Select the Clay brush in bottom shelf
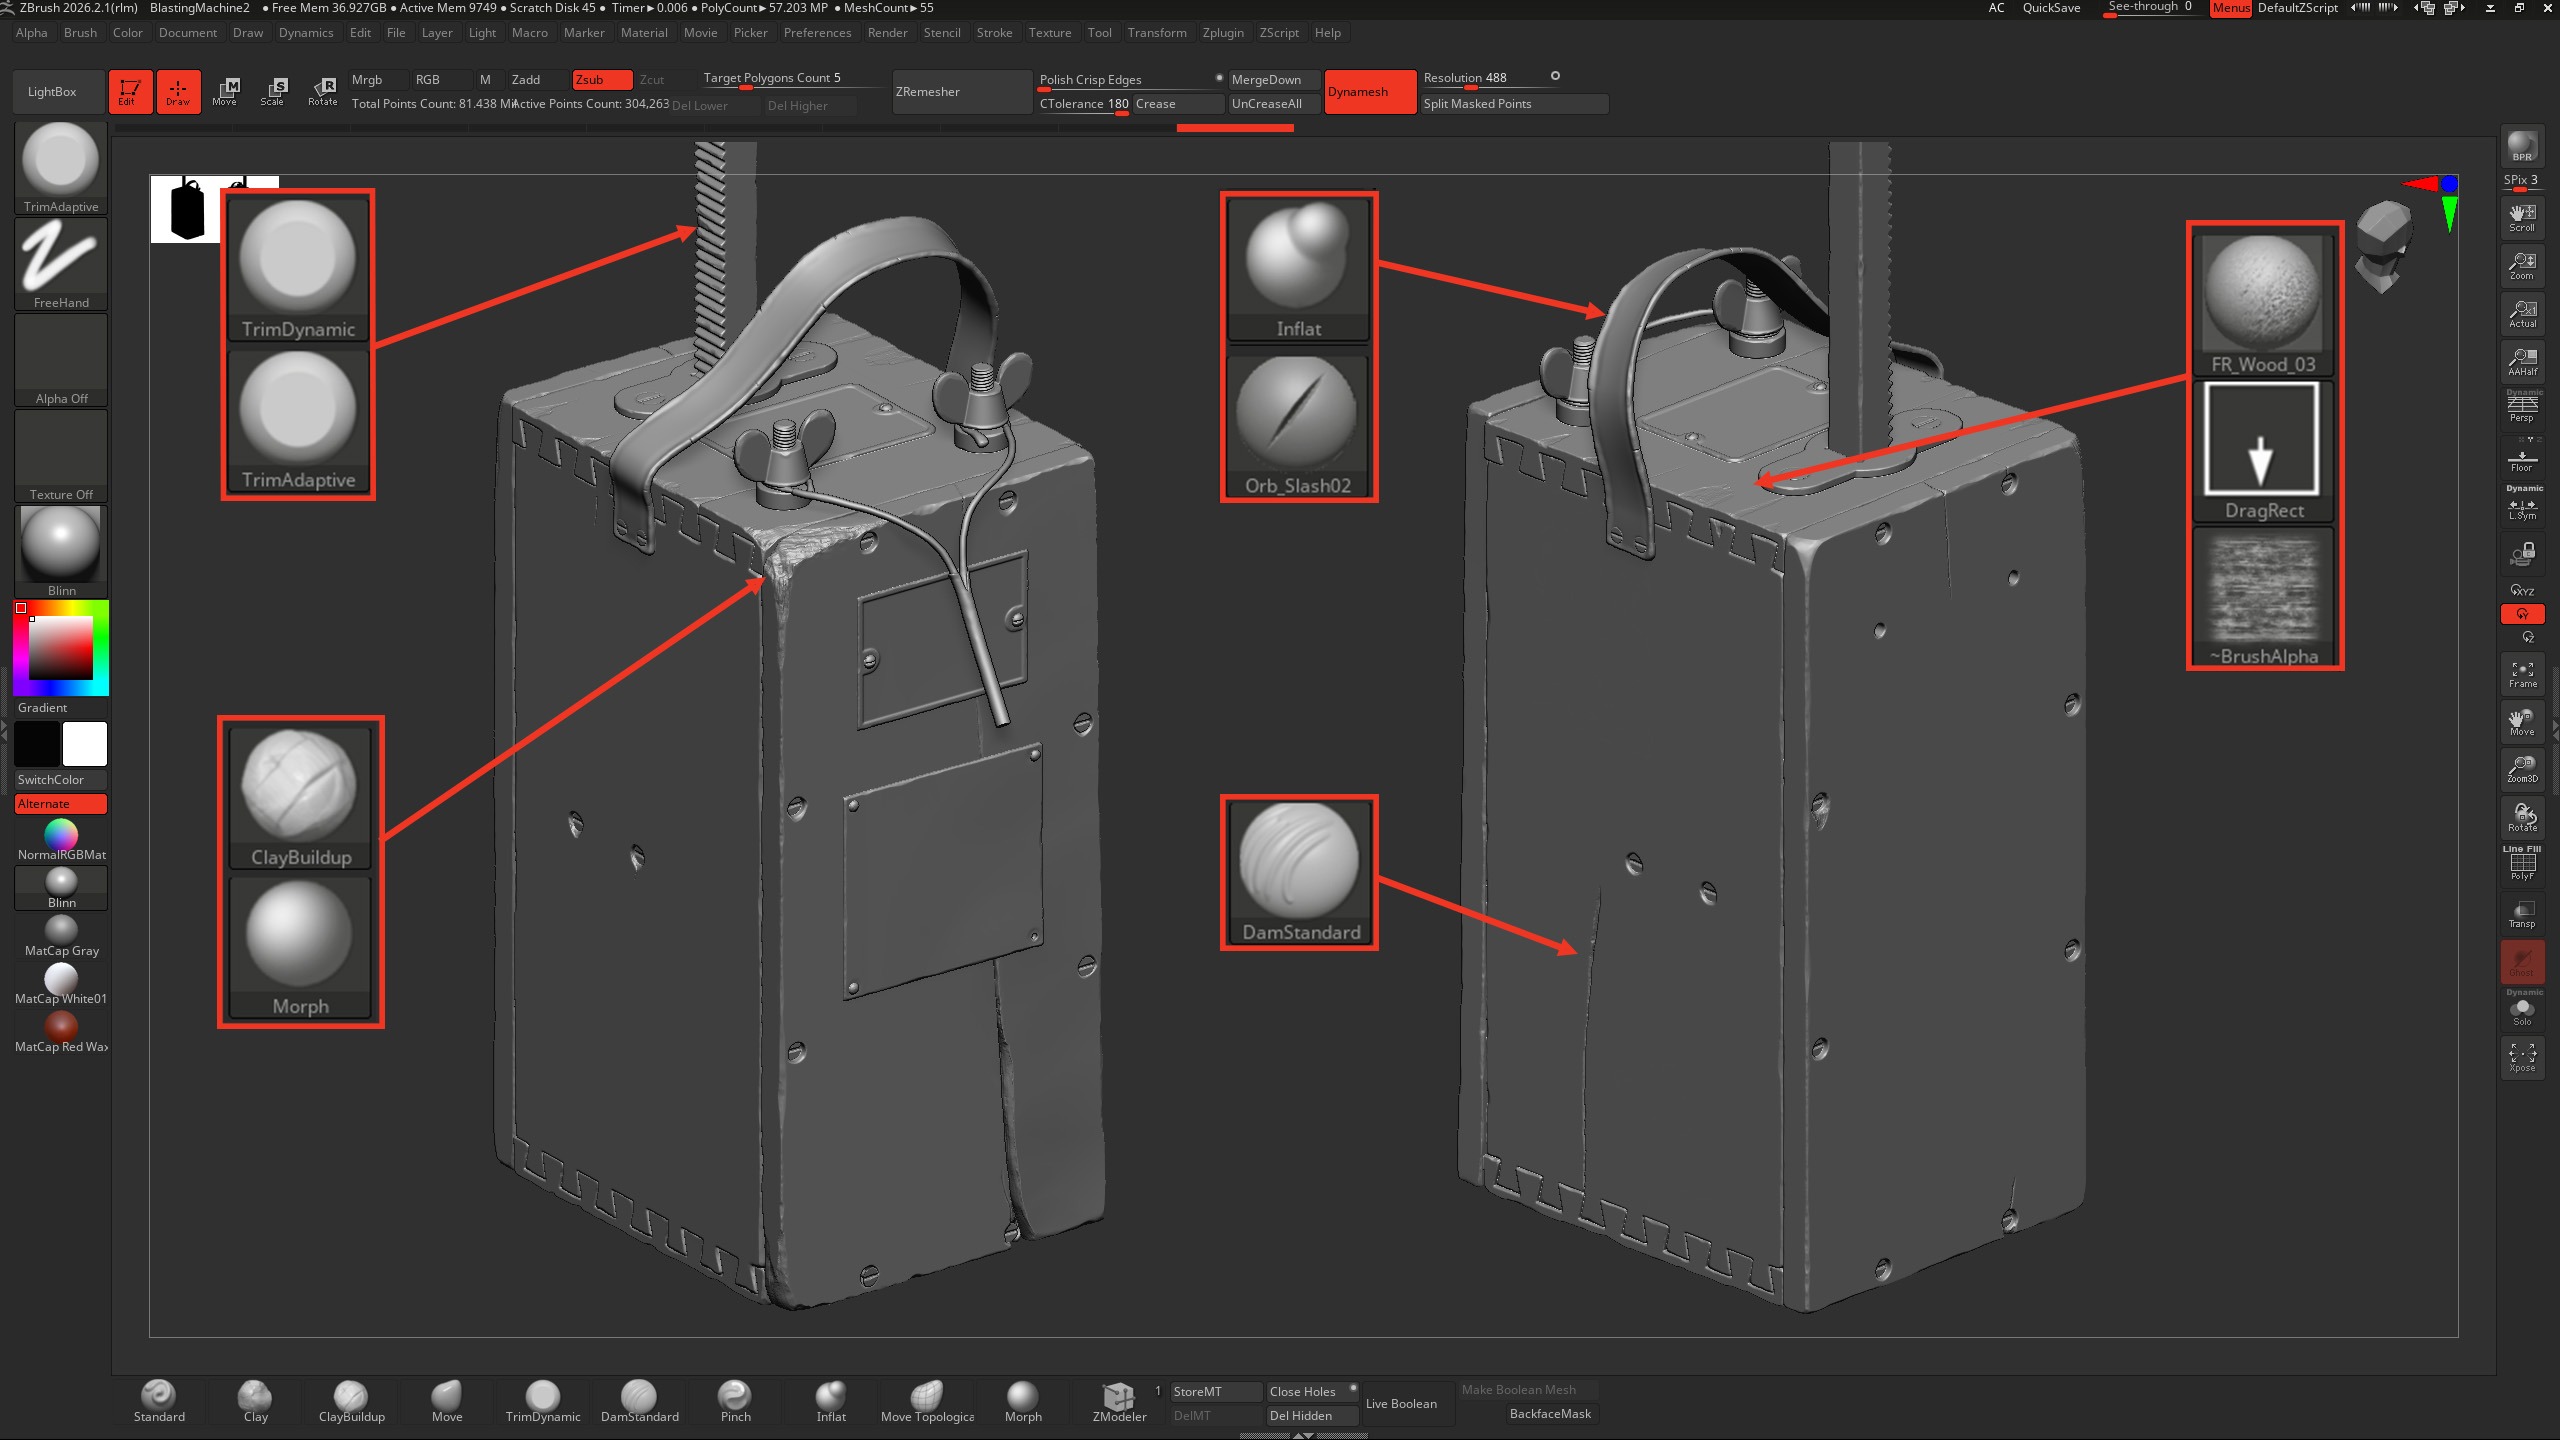Screen dimensions: 2560x1440 click(255, 1401)
